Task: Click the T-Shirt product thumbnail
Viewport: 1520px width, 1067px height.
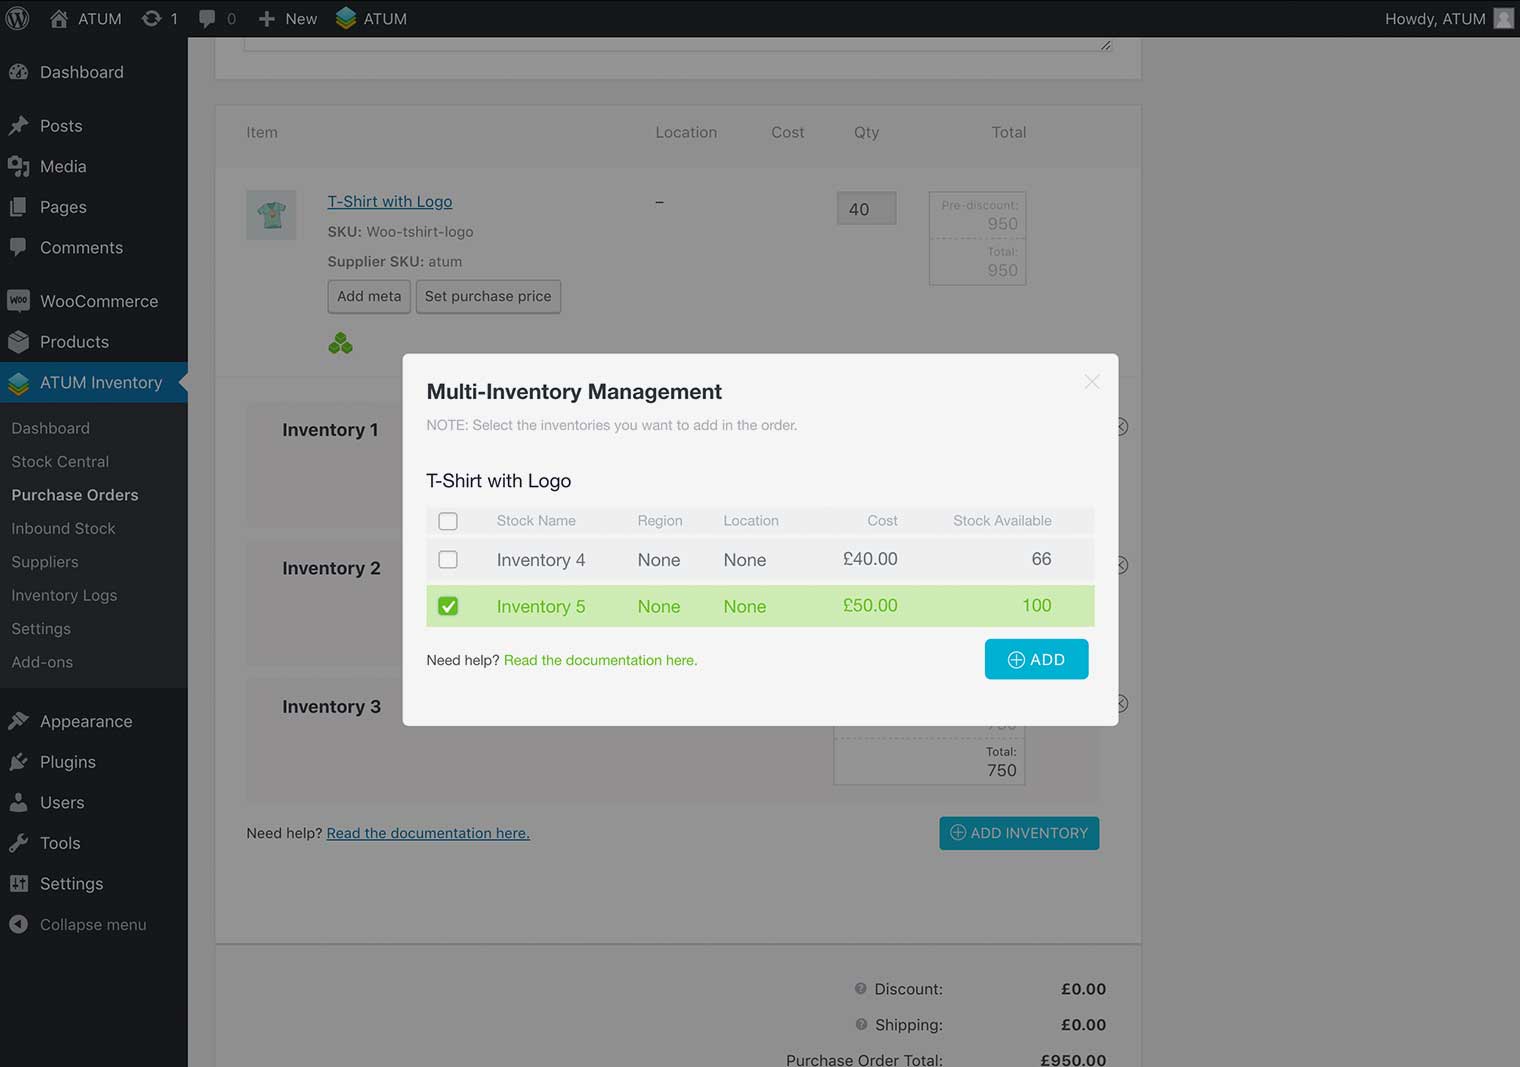Action: (271, 215)
